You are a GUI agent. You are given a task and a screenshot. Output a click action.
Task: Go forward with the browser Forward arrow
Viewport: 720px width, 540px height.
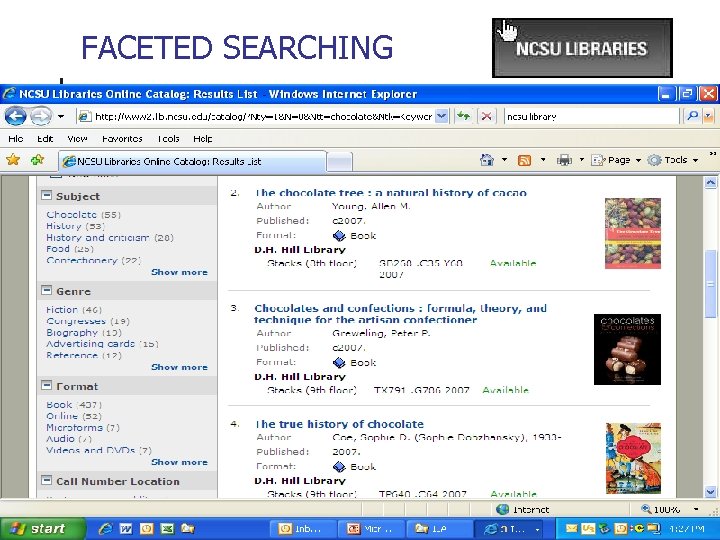pos(41,116)
